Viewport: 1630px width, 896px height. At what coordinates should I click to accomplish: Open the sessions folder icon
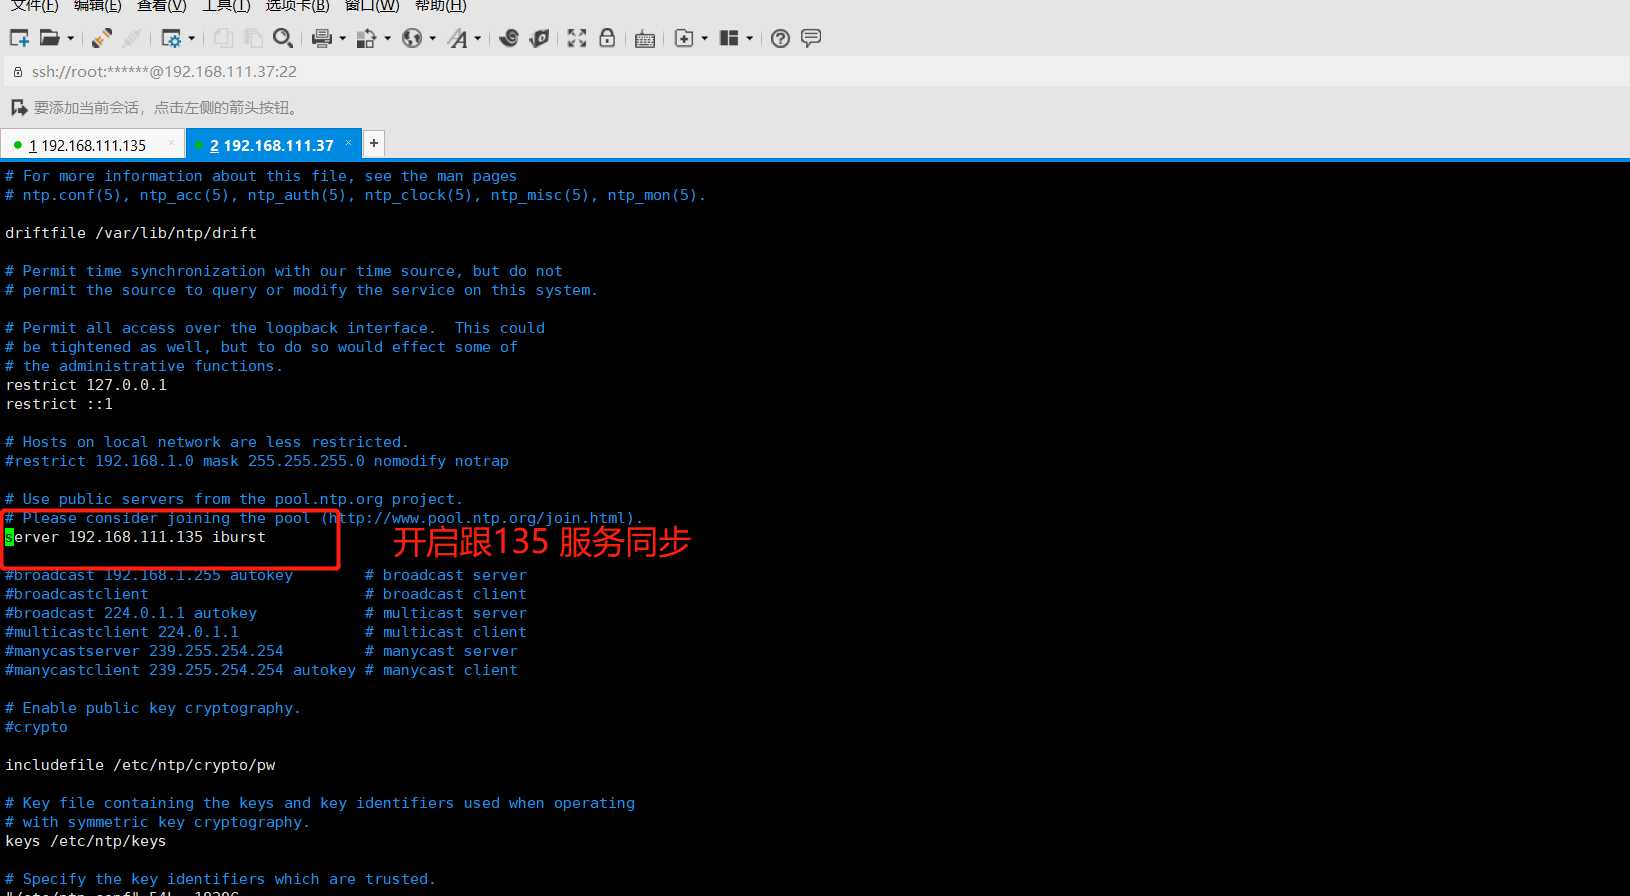coord(49,38)
